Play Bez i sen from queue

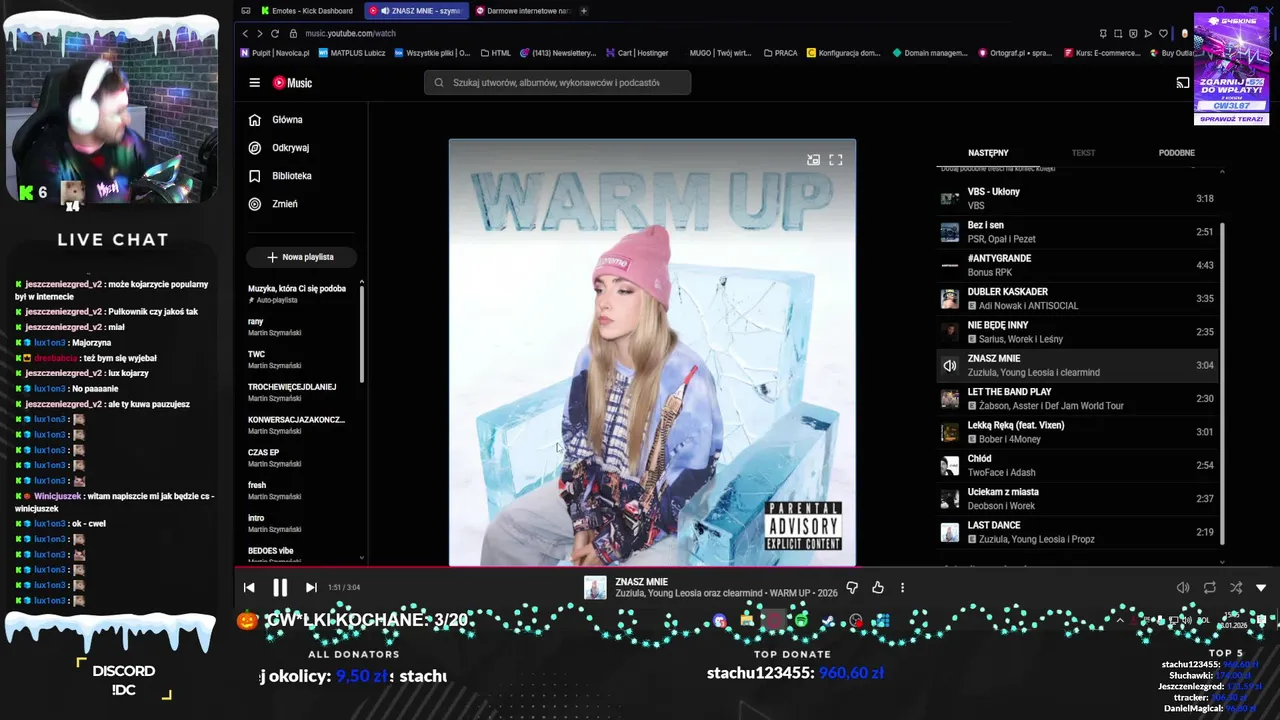1078,232
